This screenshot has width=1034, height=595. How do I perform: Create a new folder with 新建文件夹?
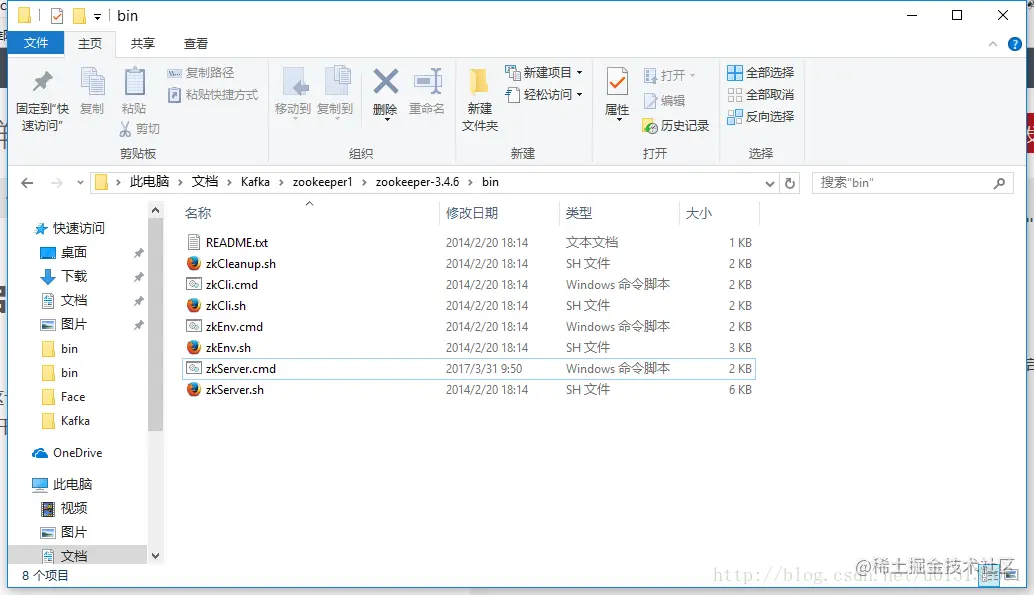pyautogui.click(x=479, y=99)
